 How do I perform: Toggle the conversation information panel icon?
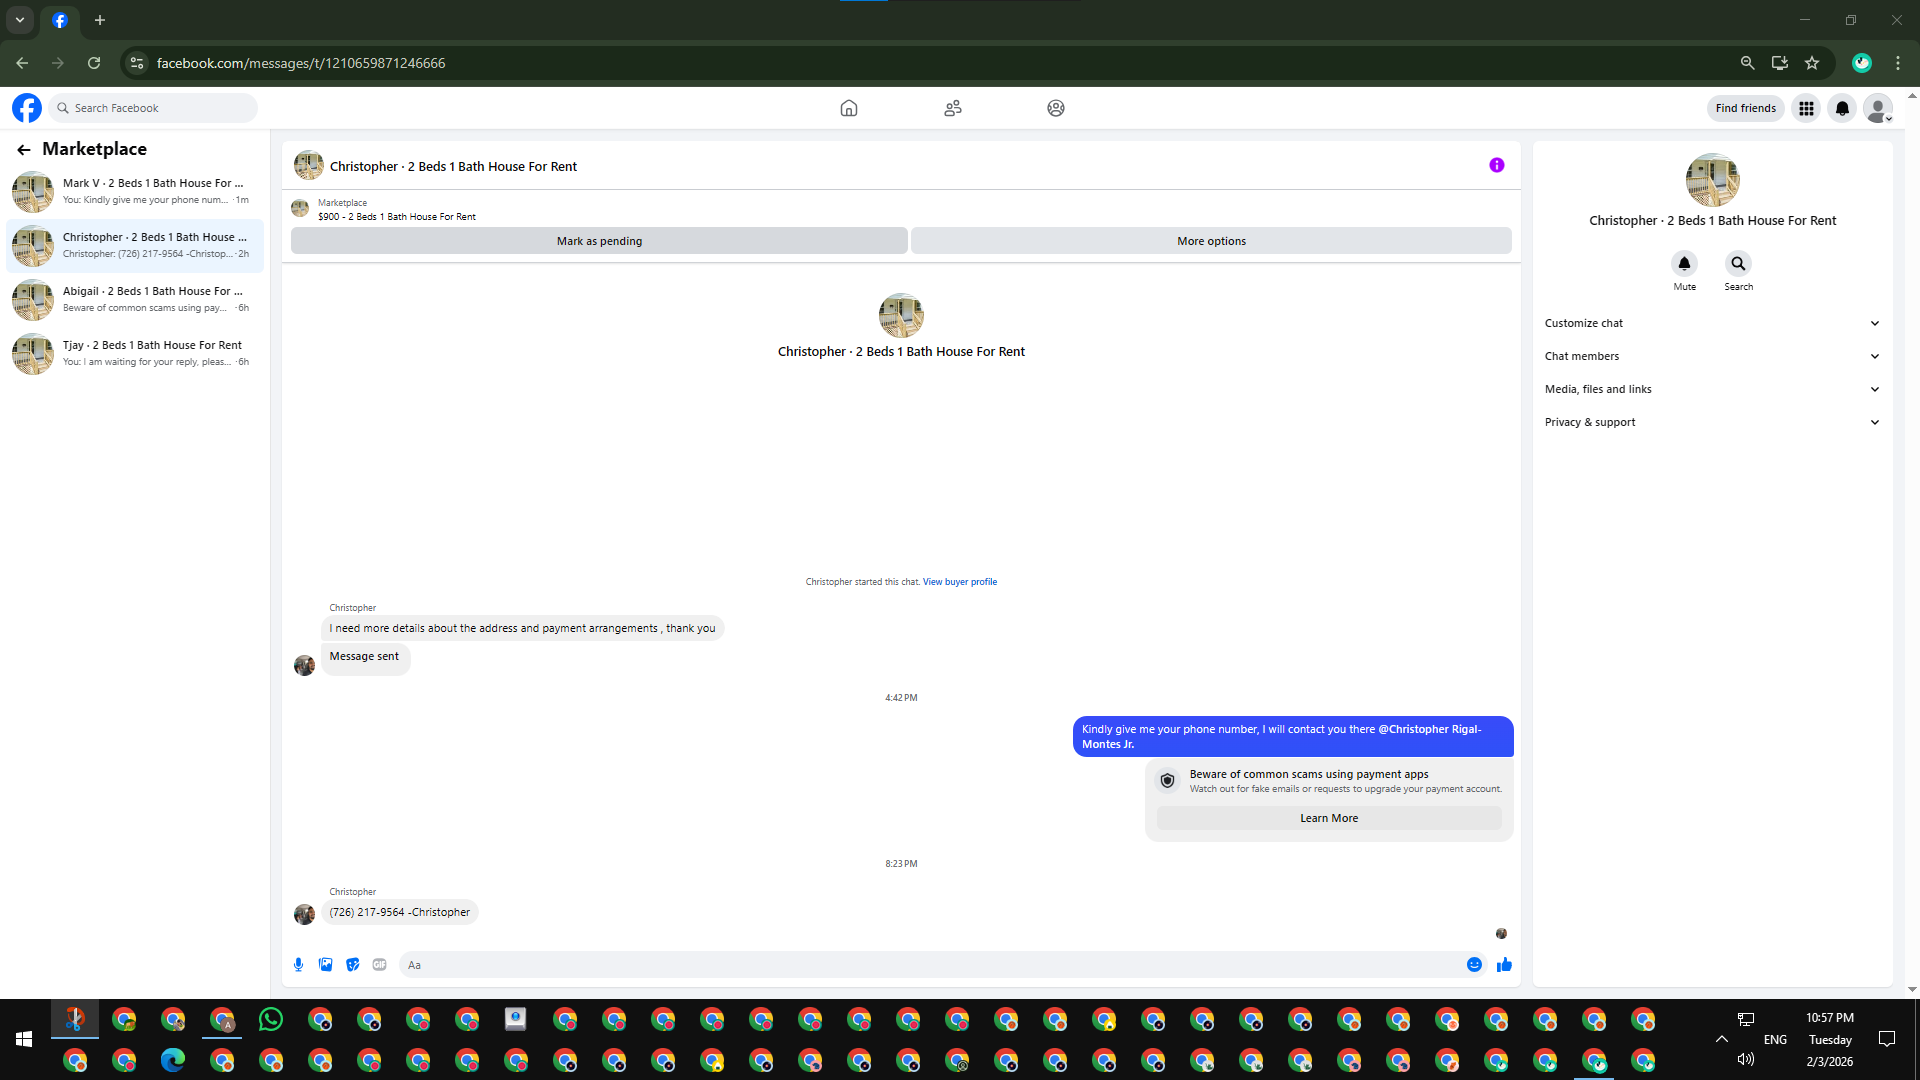point(1496,166)
